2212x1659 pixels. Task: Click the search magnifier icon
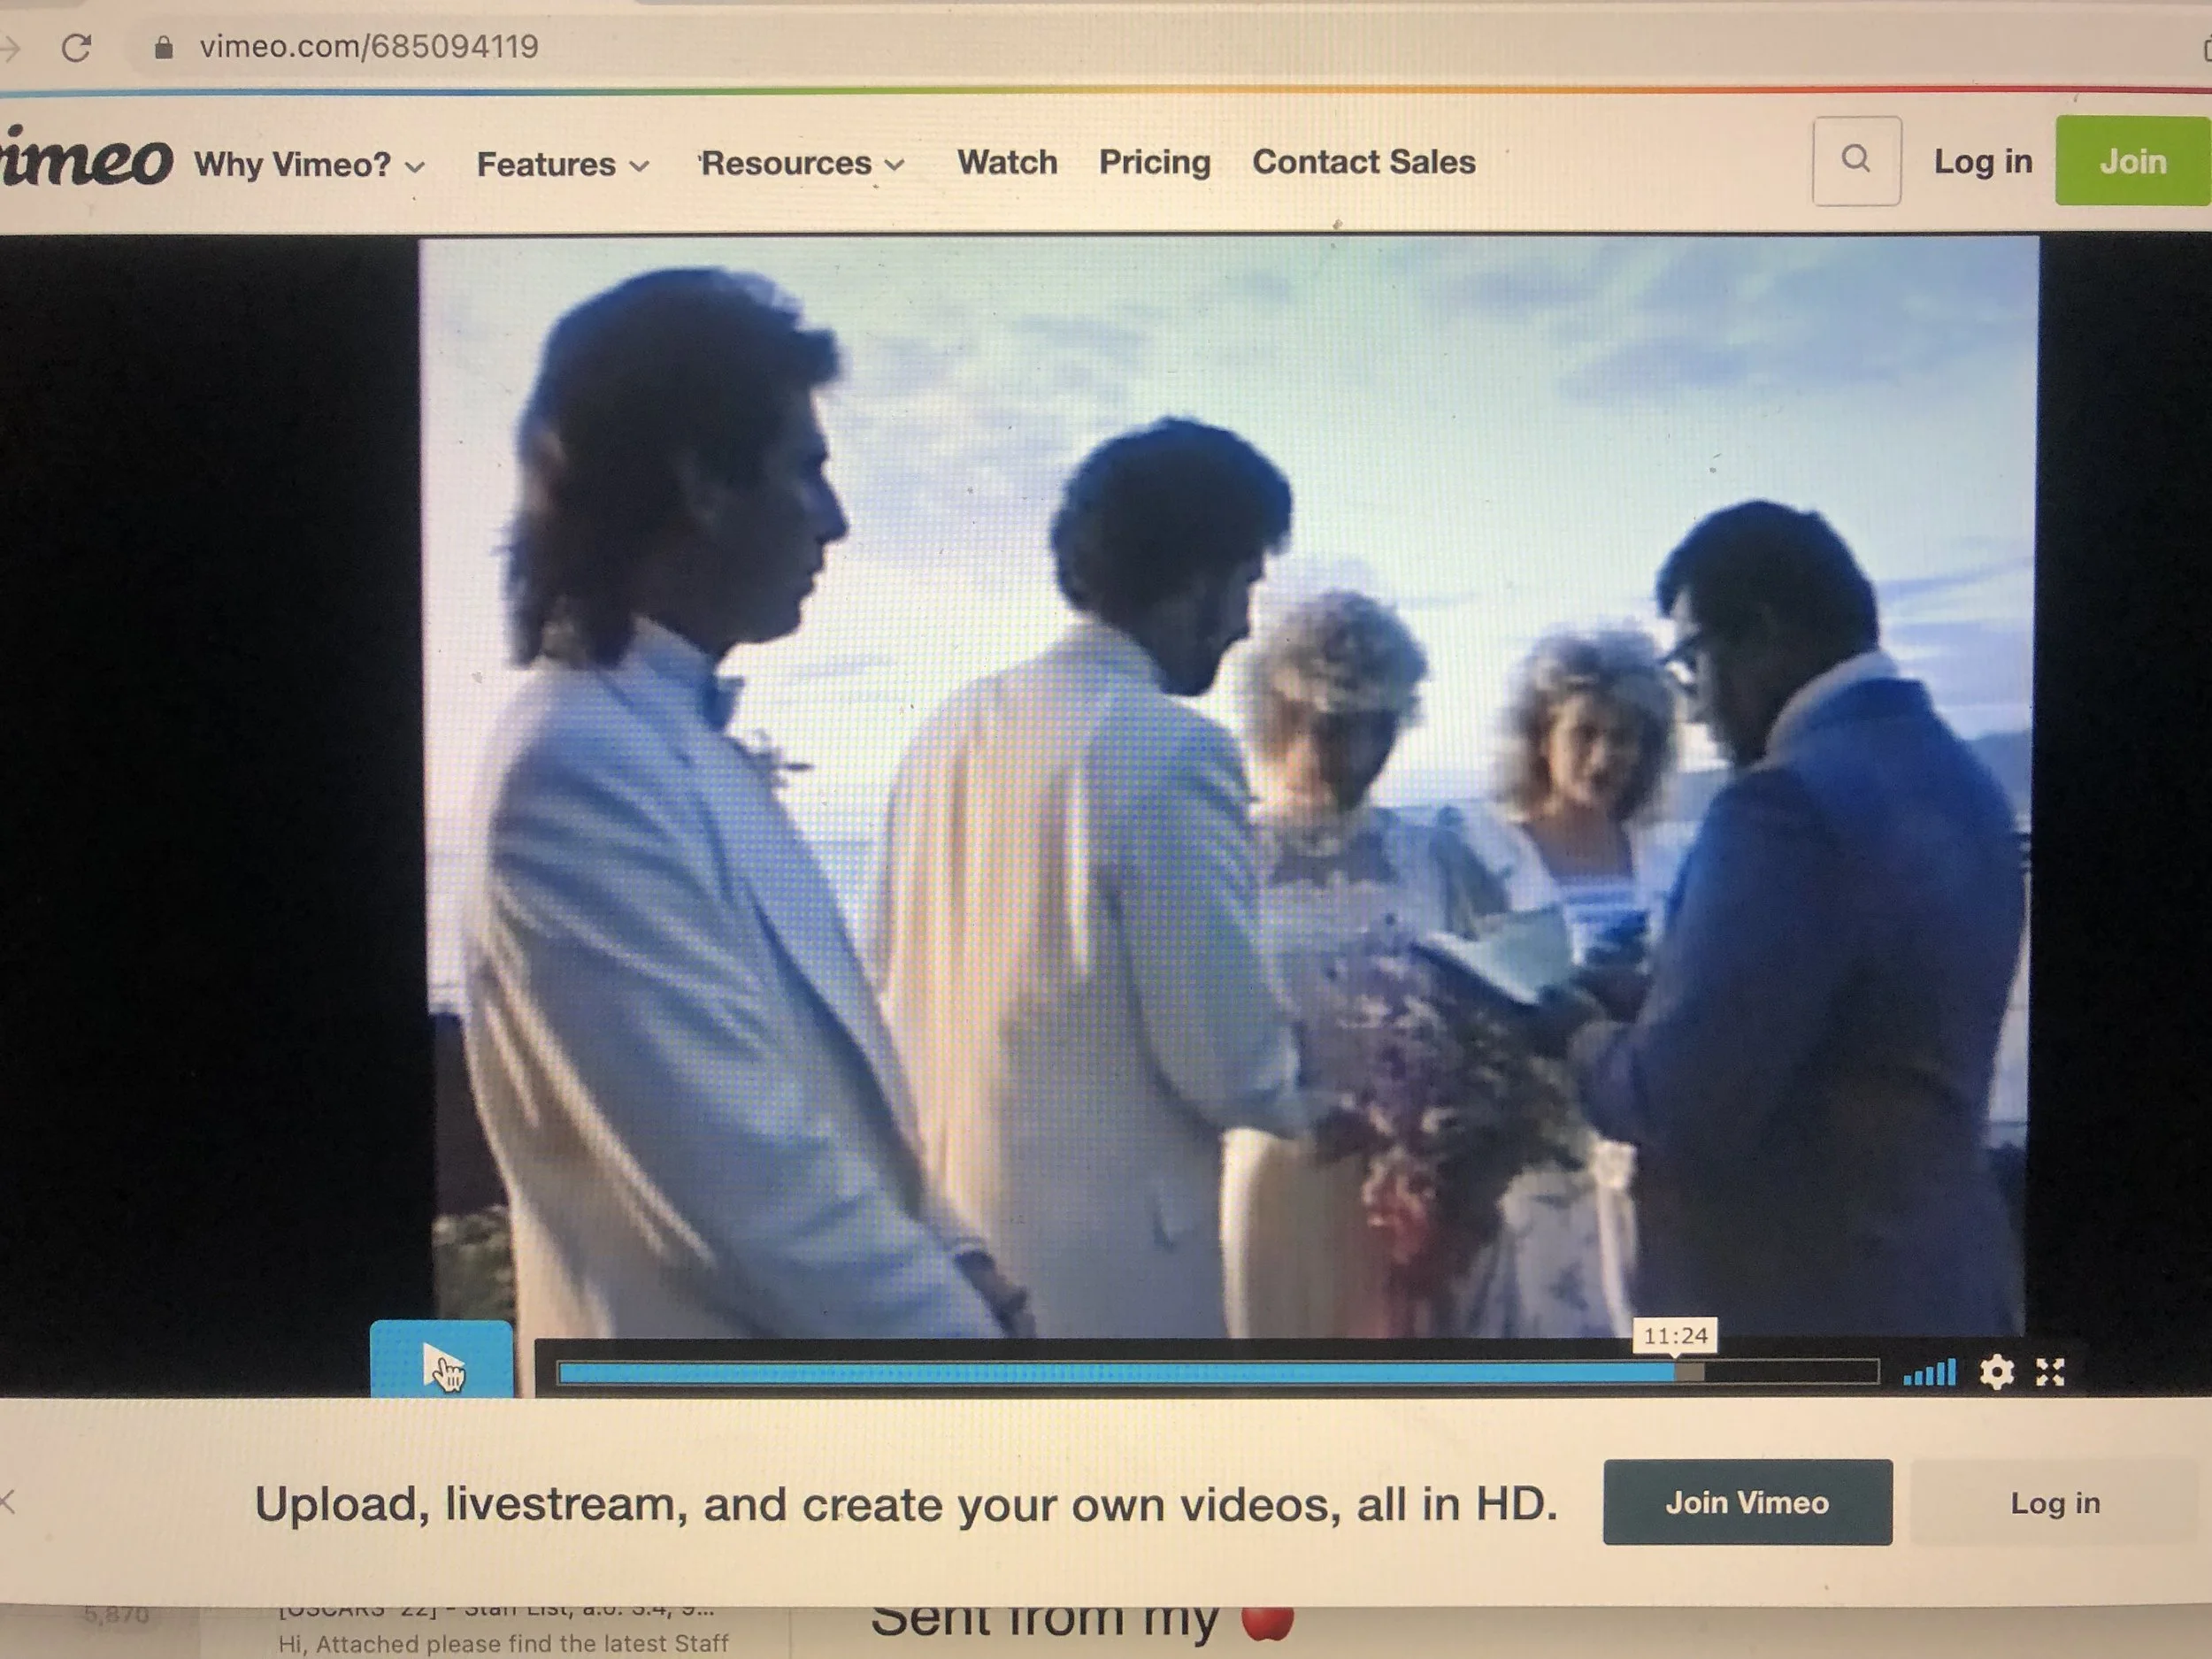click(x=1856, y=160)
